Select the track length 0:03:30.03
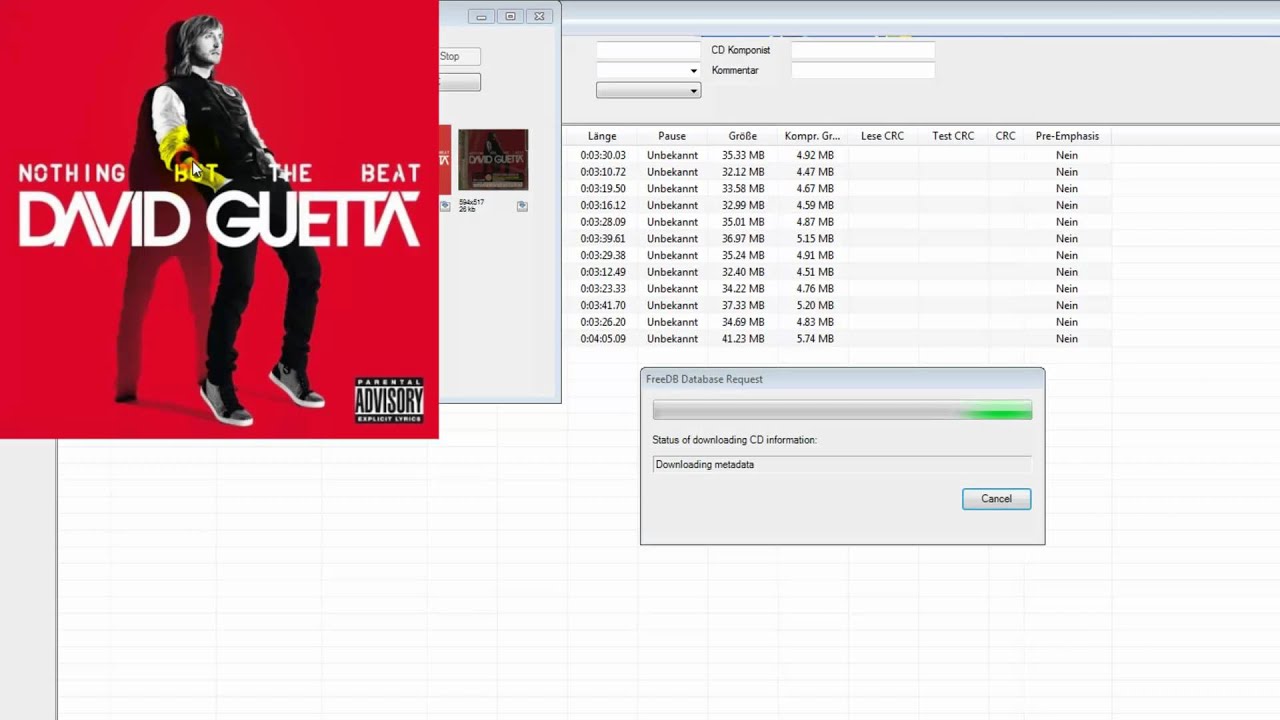1280x720 pixels. (x=603, y=155)
